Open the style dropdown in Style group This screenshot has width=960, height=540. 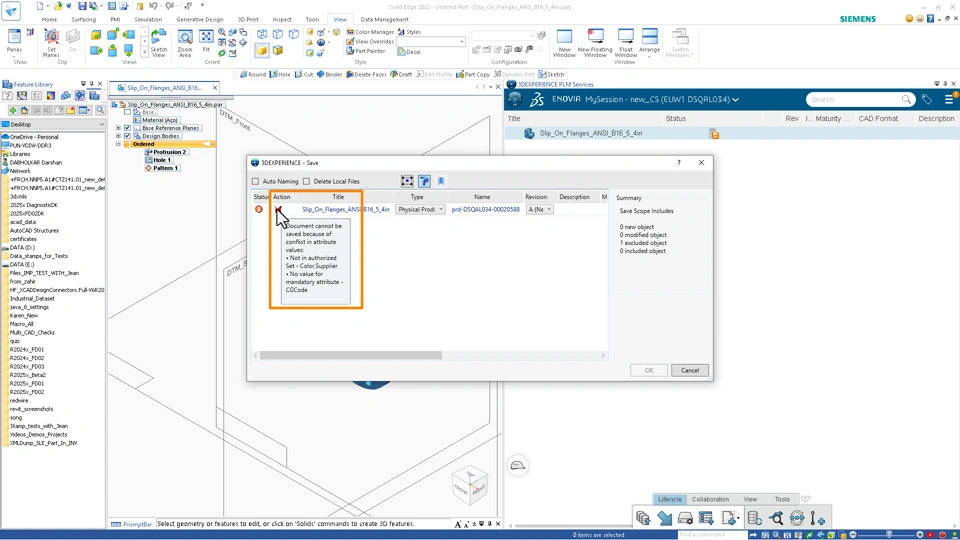click(x=431, y=42)
